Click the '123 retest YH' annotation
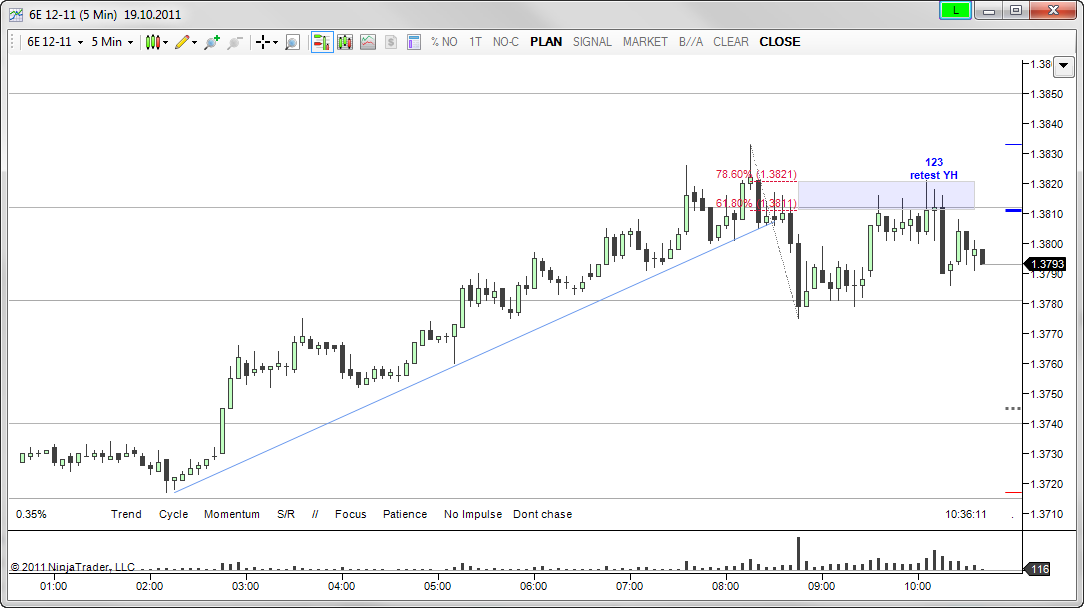The image size is (1084, 608). pyautogui.click(x=933, y=169)
